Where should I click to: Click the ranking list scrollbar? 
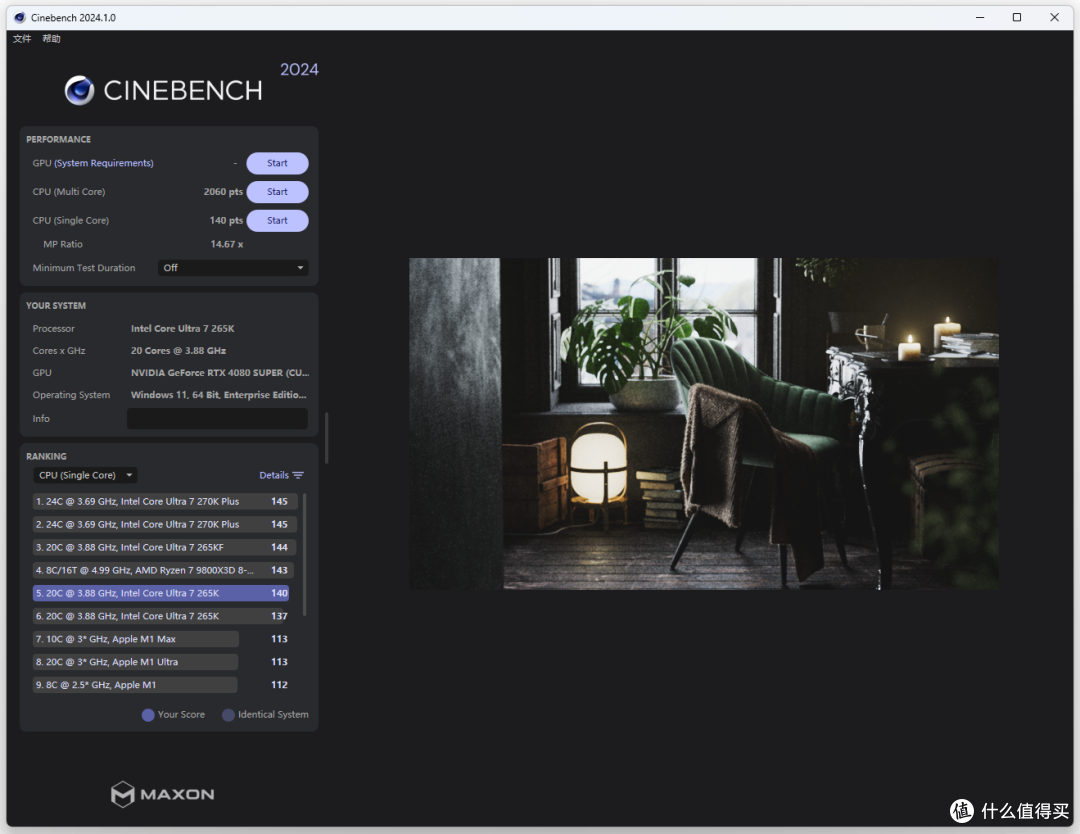pyautogui.click(x=304, y=554)
